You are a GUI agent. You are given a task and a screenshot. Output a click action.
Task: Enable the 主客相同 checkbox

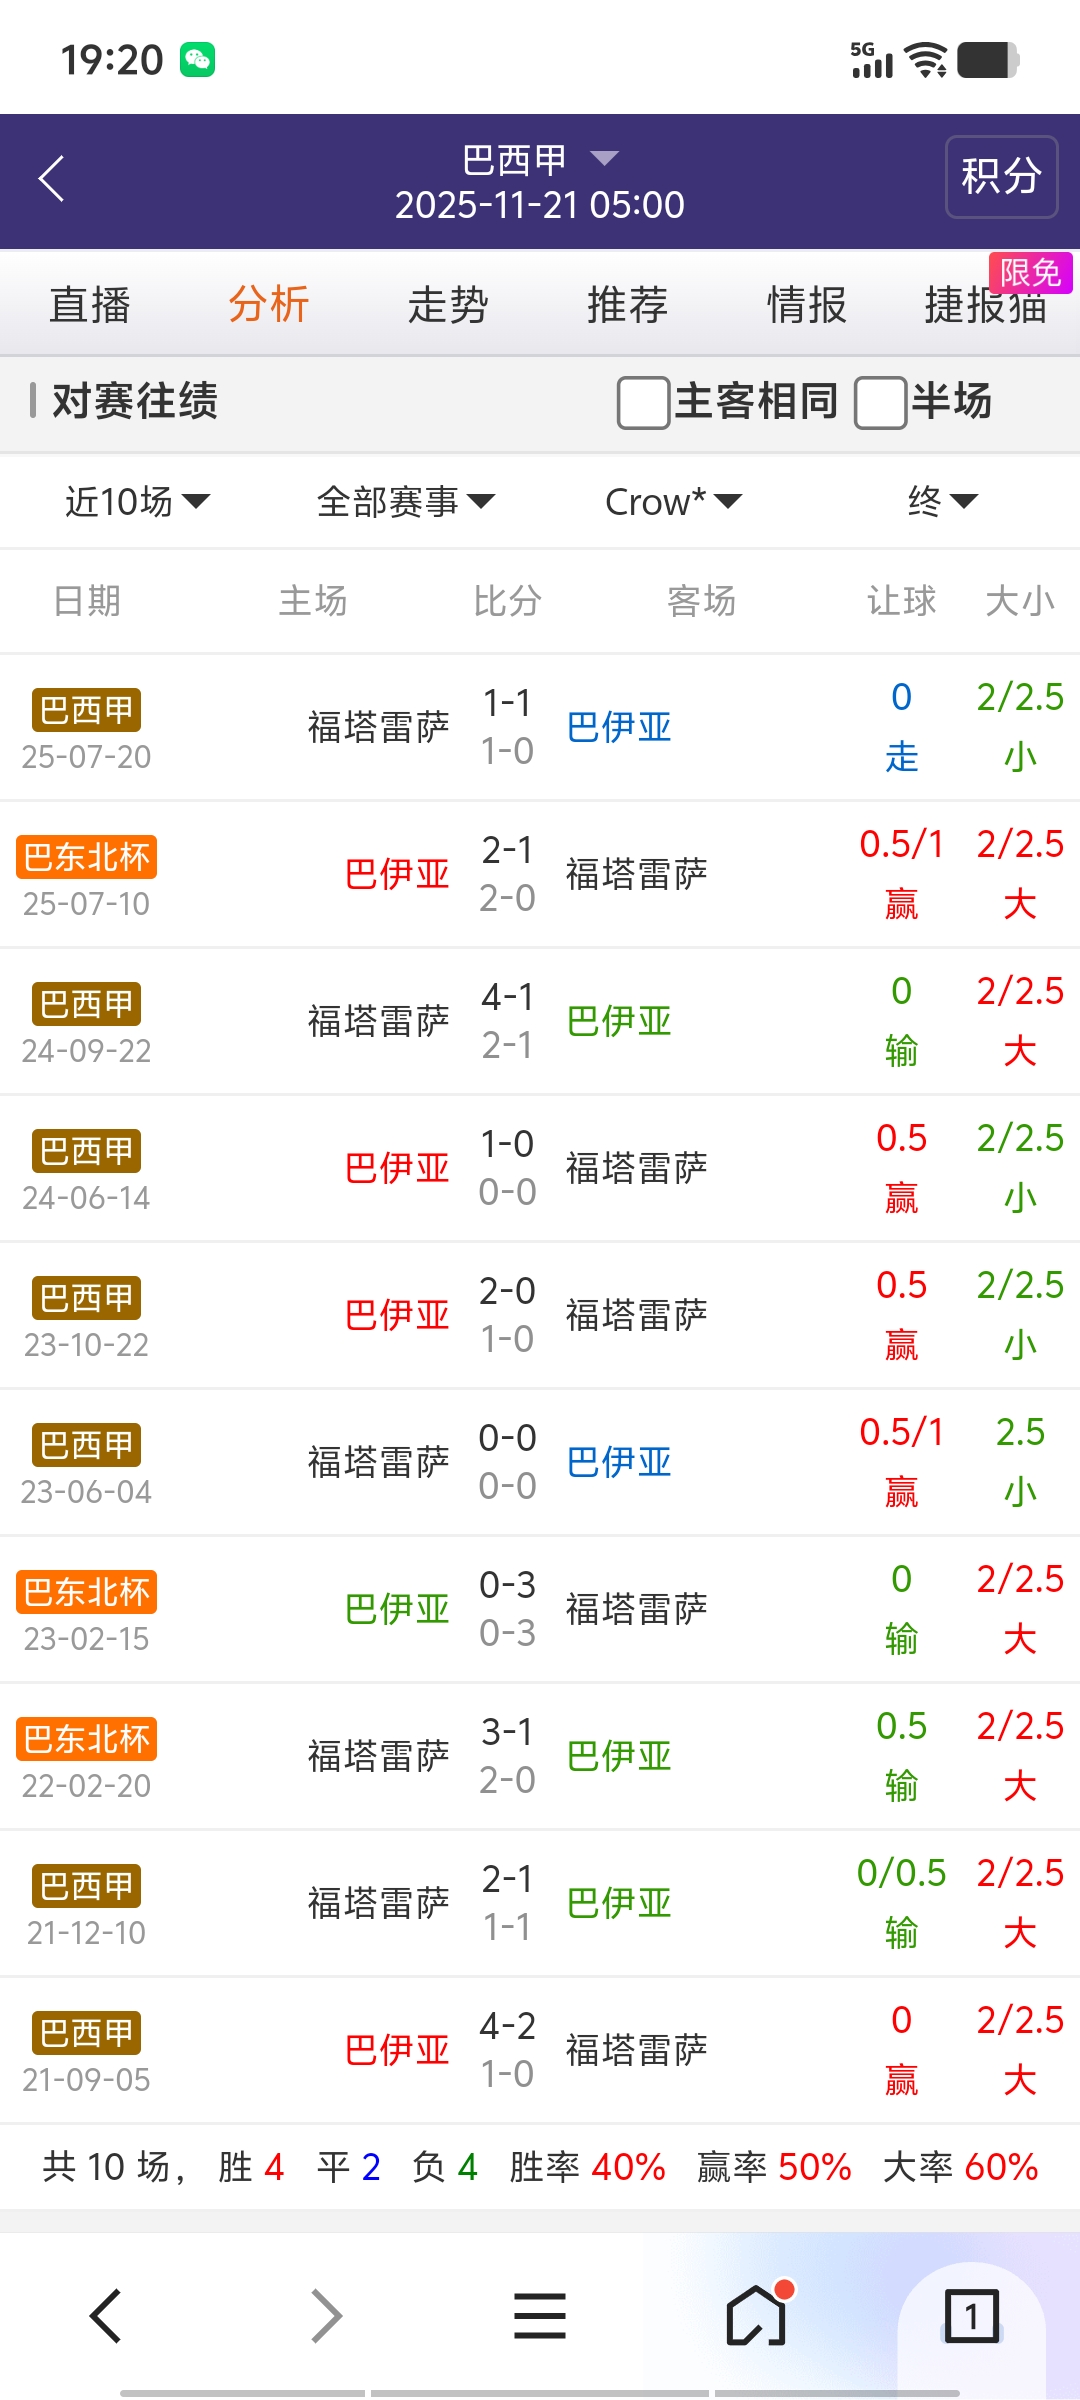643,402
